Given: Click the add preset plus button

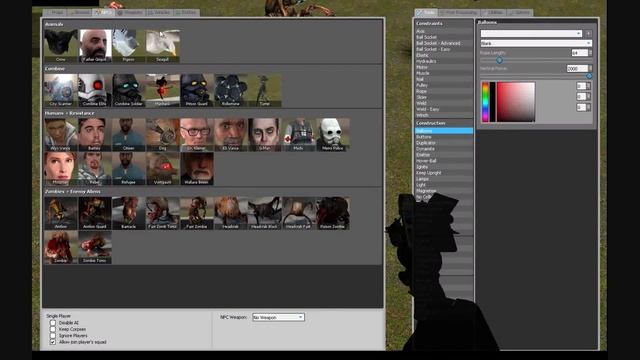Looking at the screenshot, I should [x=588, y=33].
